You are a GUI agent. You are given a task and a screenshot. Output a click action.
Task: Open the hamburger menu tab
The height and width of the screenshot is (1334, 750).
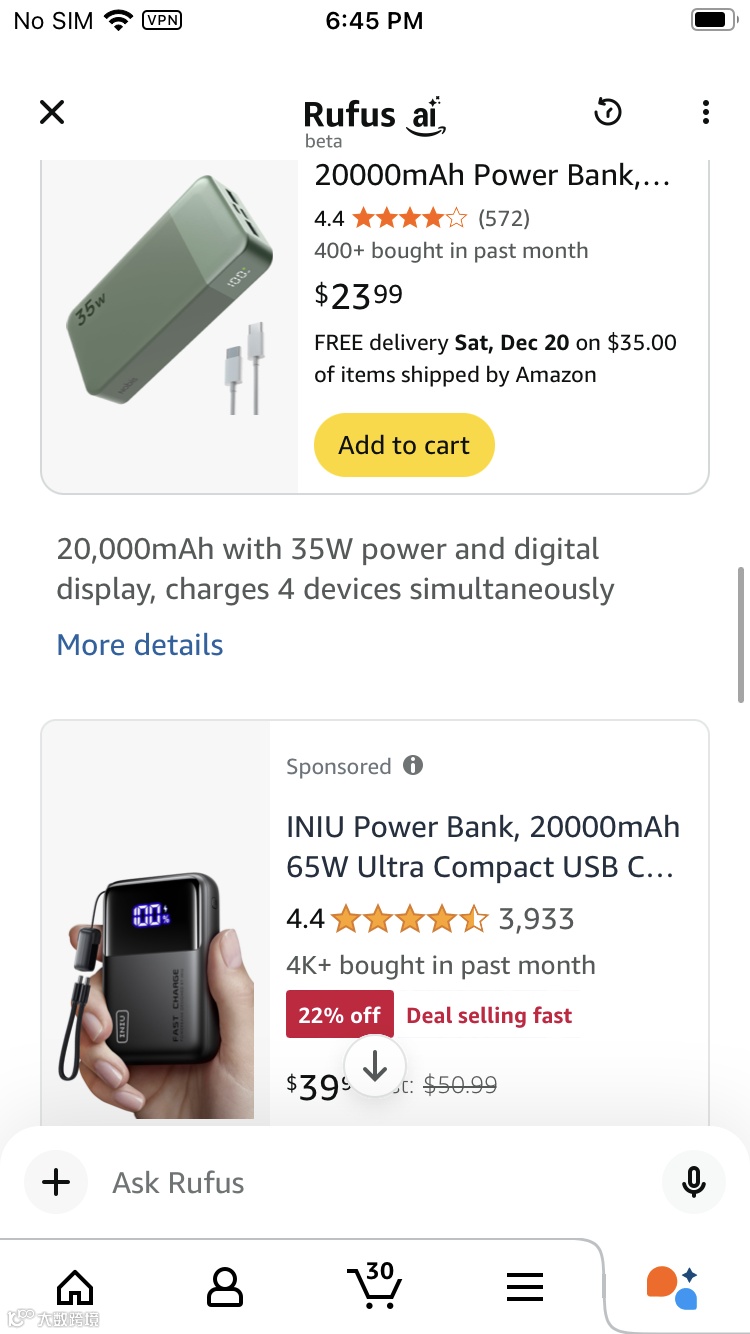click(x=525, y=1286)
